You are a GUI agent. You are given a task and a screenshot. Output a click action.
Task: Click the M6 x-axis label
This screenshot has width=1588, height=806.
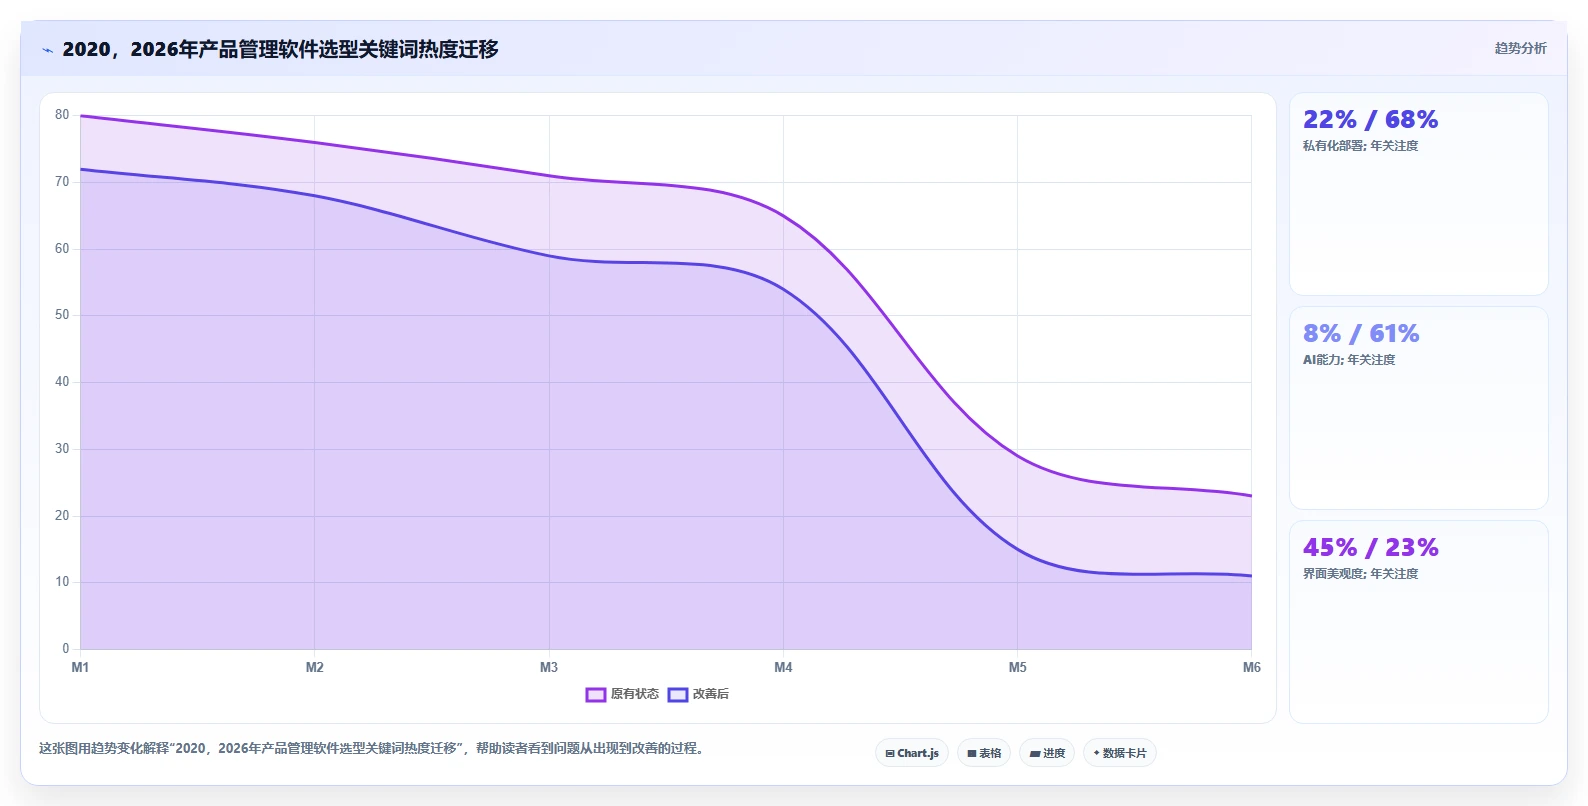pyautogui.click(x=1251, y=667)
